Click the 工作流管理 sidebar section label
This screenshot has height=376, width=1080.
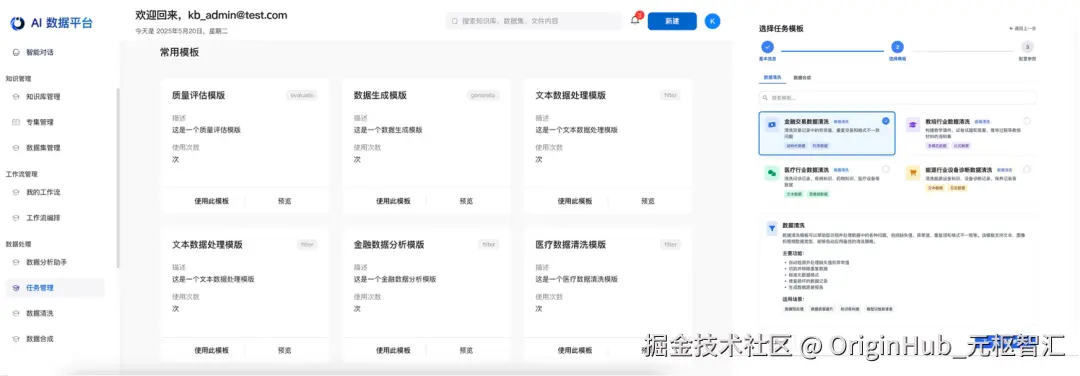click(21, 174)
